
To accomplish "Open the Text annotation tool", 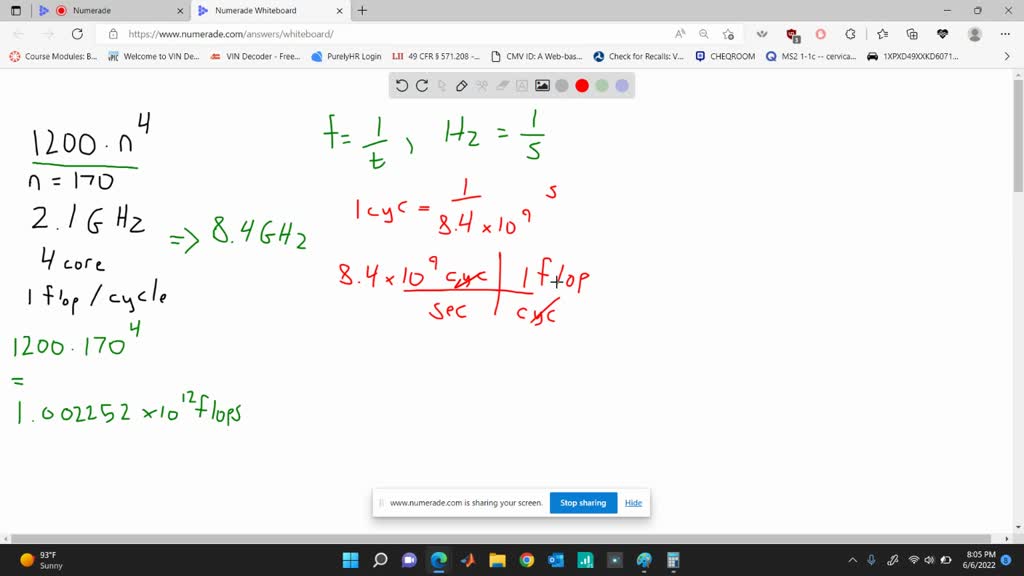I will coord(521,86).
